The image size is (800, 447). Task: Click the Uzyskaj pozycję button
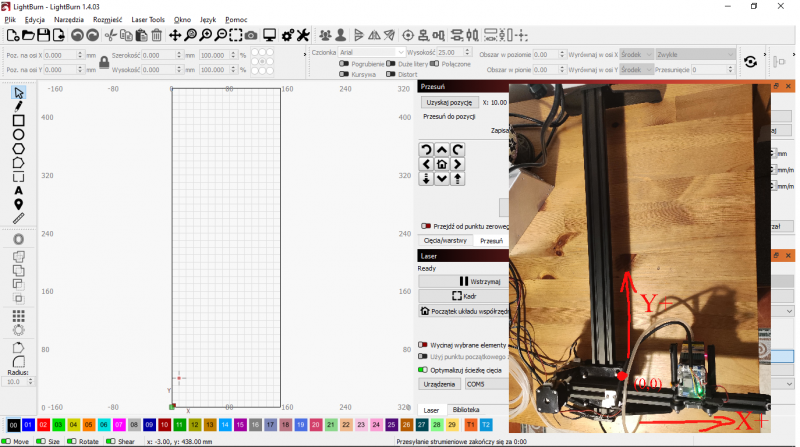coord(449,102)
